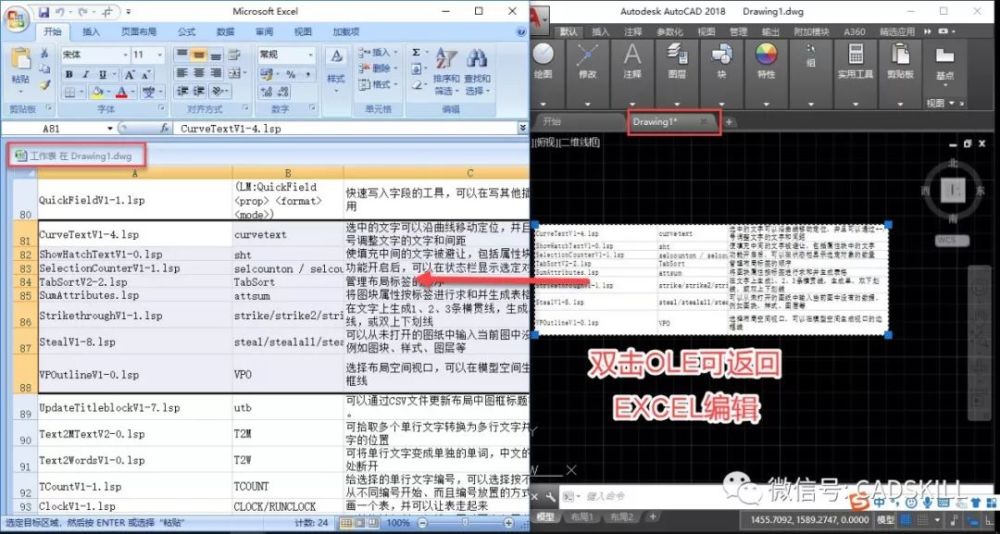Toggle middle vertical alignment in Excel
This screenshot has width=1000, height=534.
pos(198,55)
